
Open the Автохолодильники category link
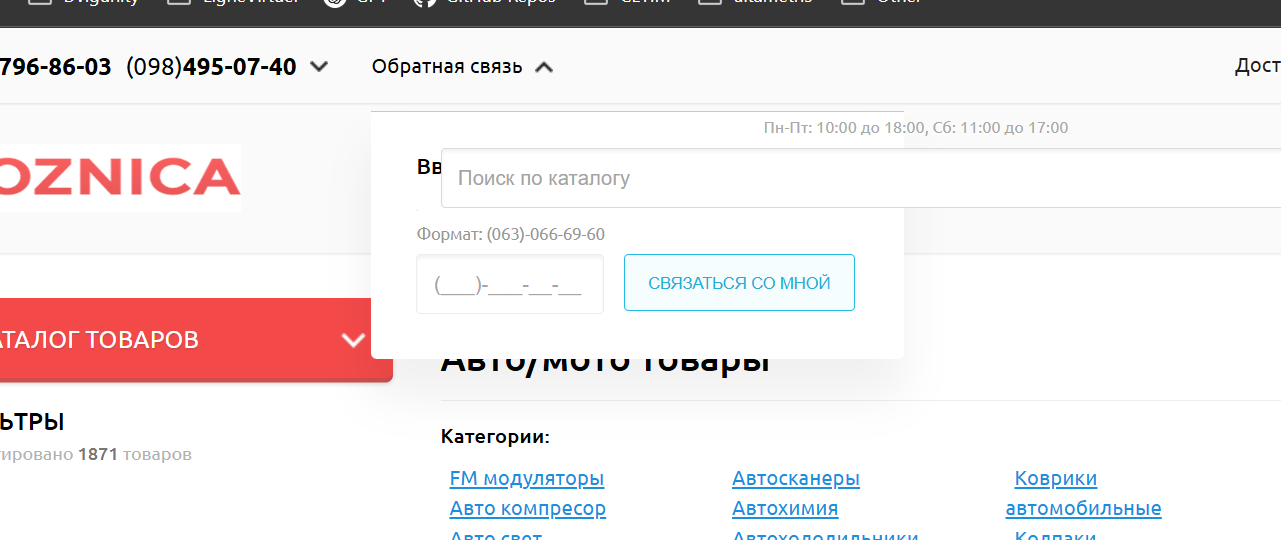825,535
